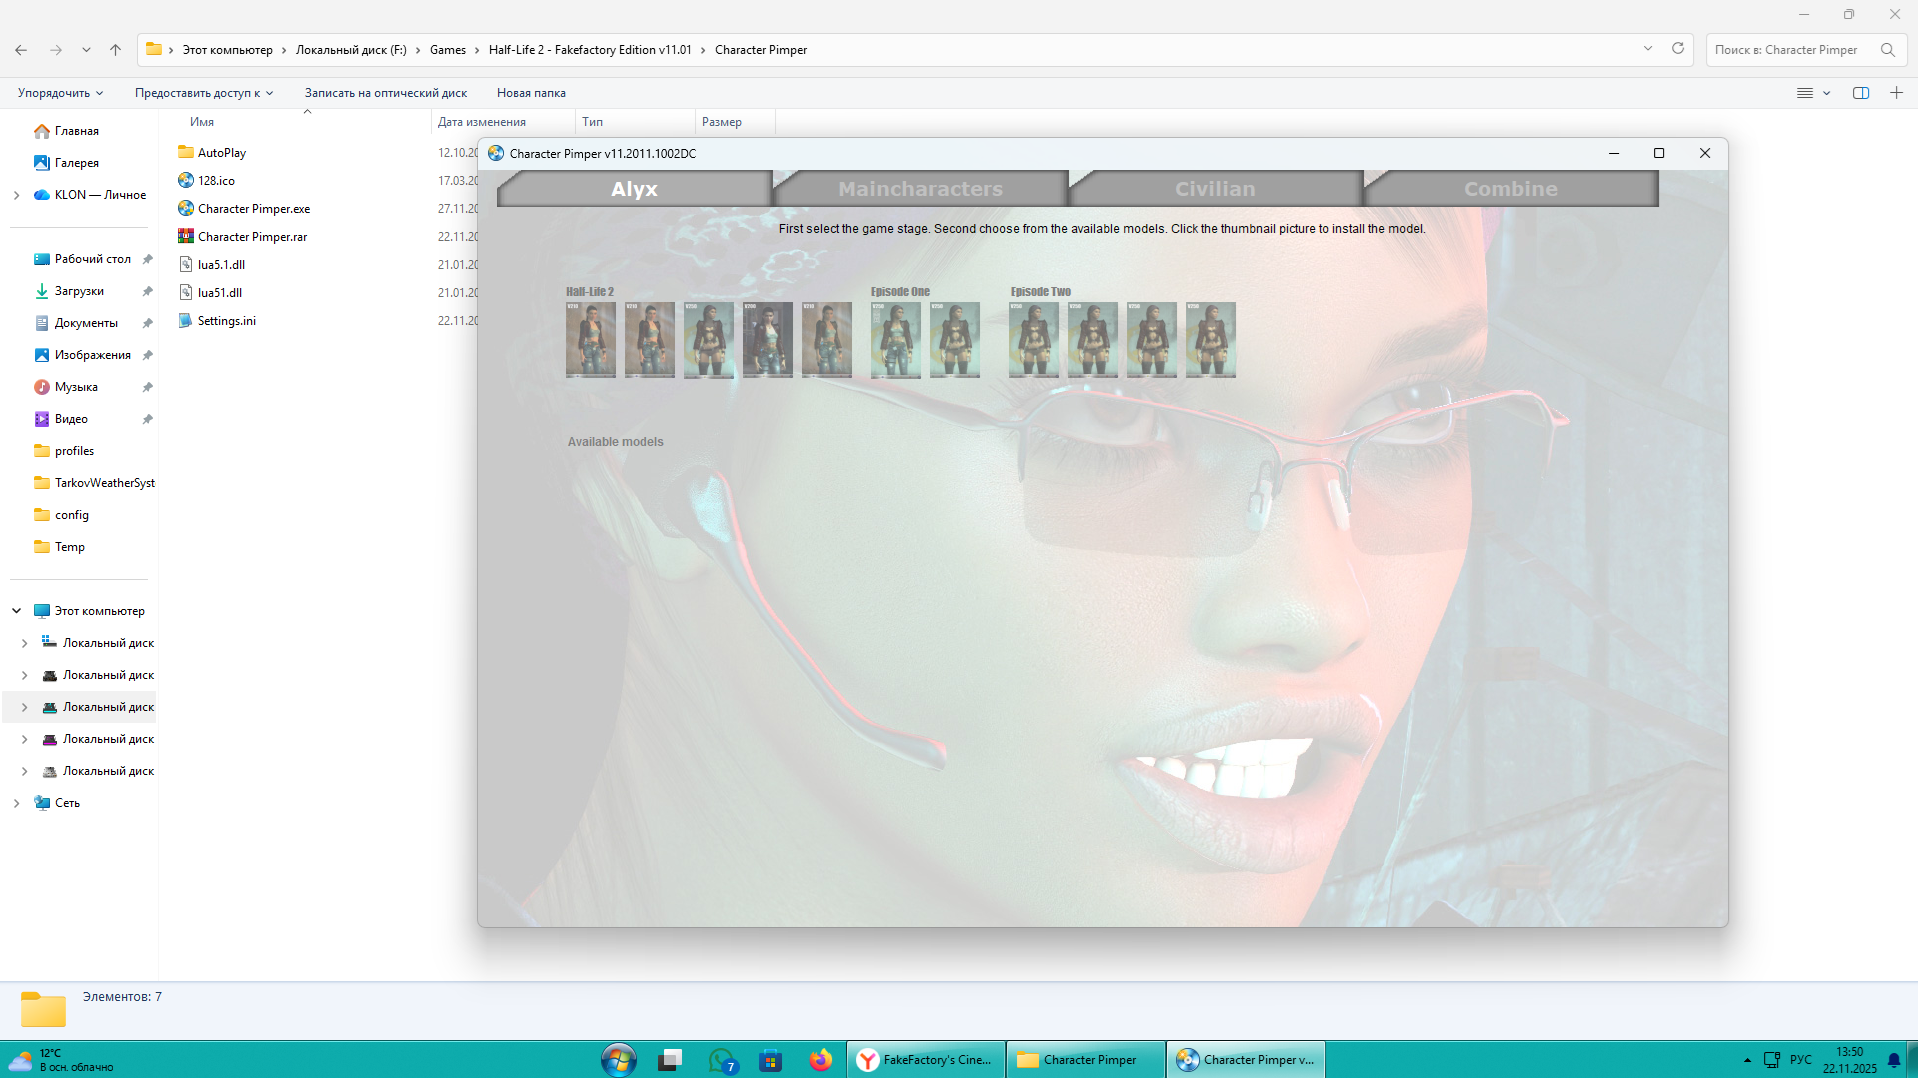
Task: Select the Combine tab
Action: [1510, 189]
